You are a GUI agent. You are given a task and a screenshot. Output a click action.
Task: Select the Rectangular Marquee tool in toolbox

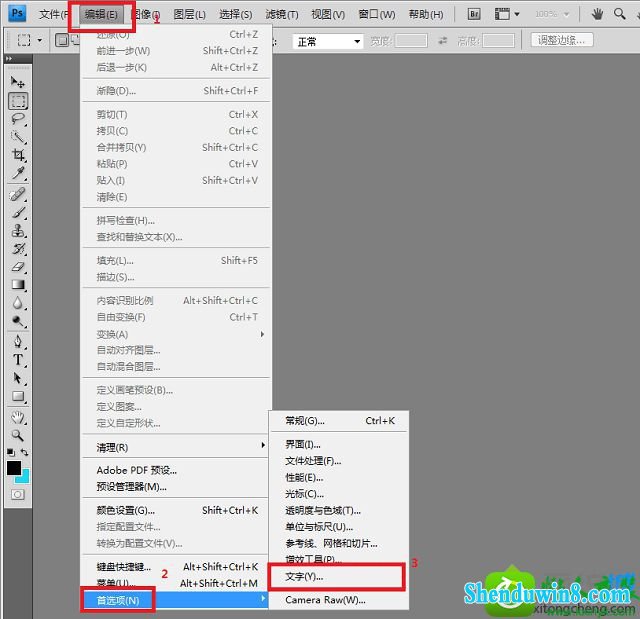pos(18,101)
